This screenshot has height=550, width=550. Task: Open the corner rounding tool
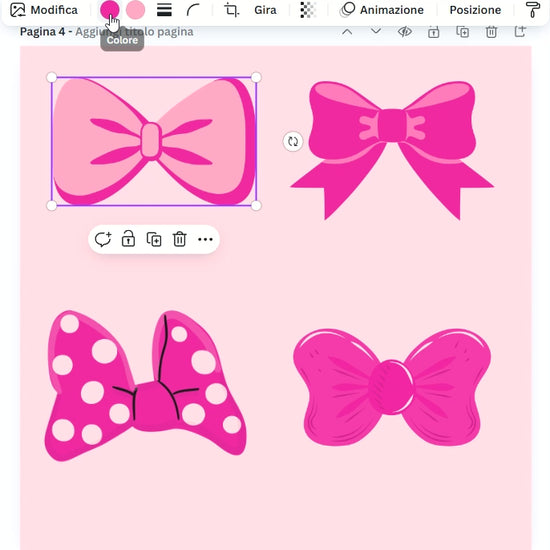coord(193,10)
